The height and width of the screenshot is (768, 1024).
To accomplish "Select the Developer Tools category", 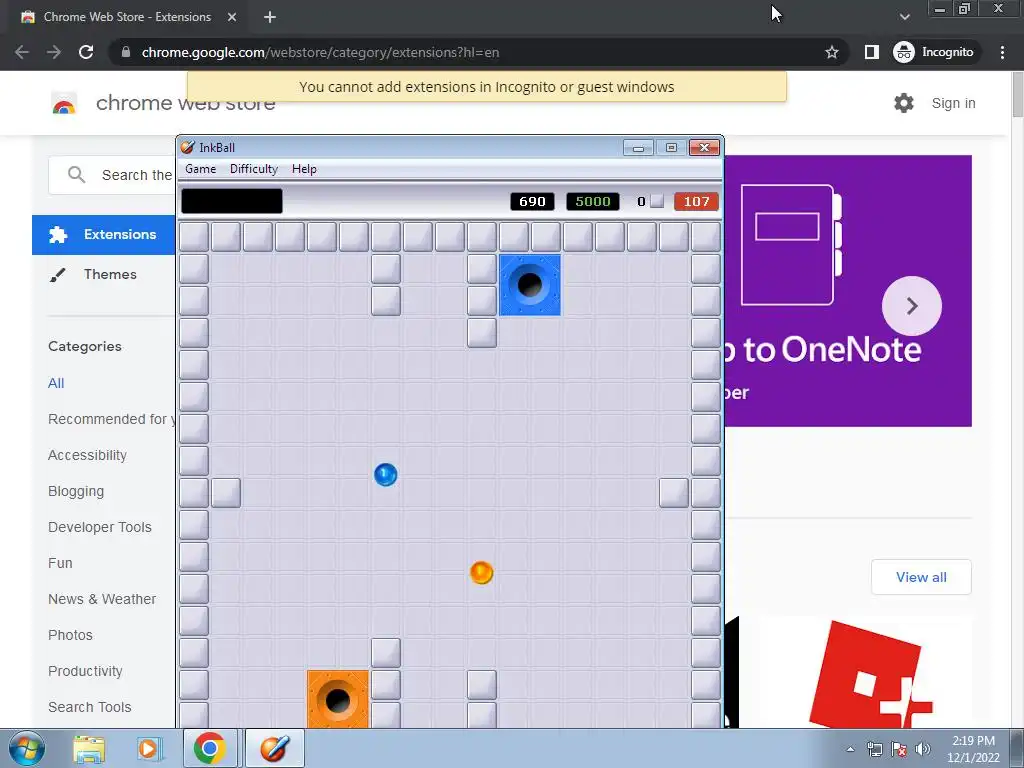I will point(100,527).
